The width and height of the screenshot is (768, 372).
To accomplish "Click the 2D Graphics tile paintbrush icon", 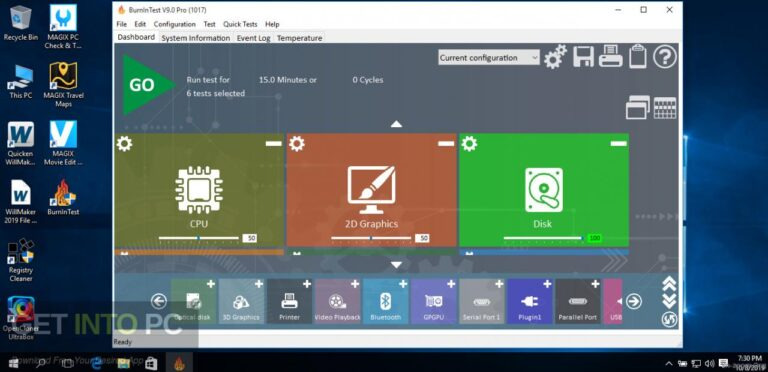I will 371,189.
